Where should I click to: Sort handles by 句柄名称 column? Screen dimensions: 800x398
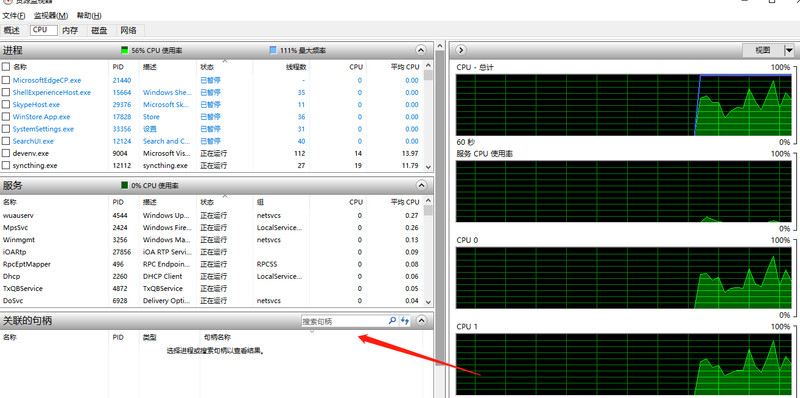point(217,337)
